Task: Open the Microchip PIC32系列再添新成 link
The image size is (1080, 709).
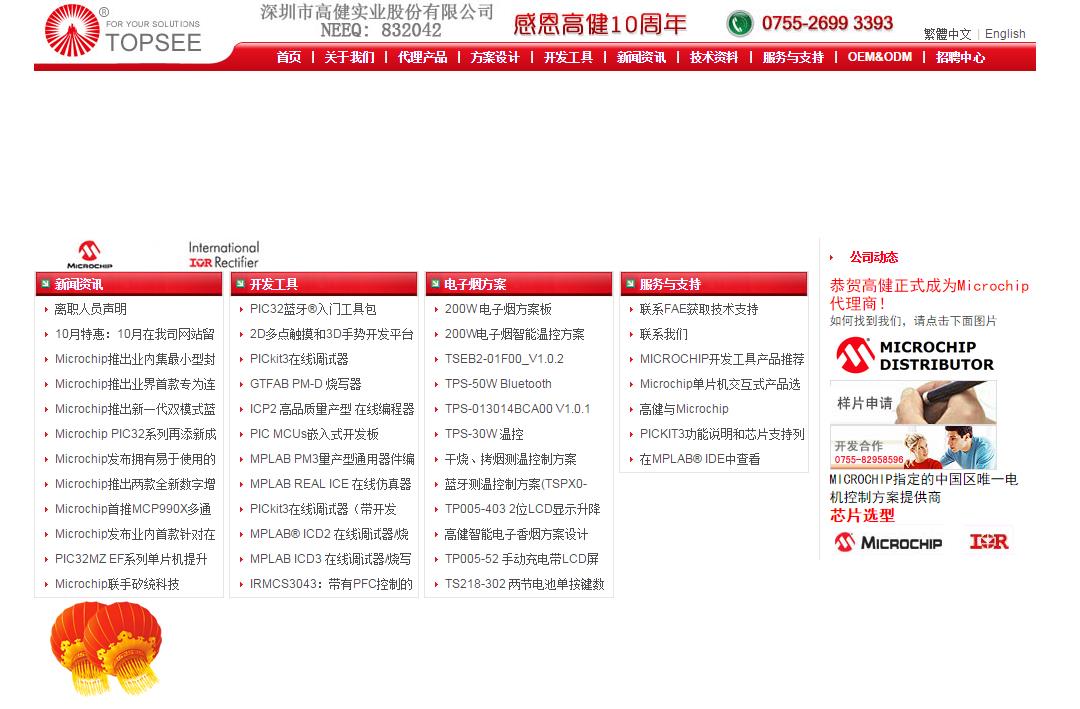Action: [x=135, y=434]
